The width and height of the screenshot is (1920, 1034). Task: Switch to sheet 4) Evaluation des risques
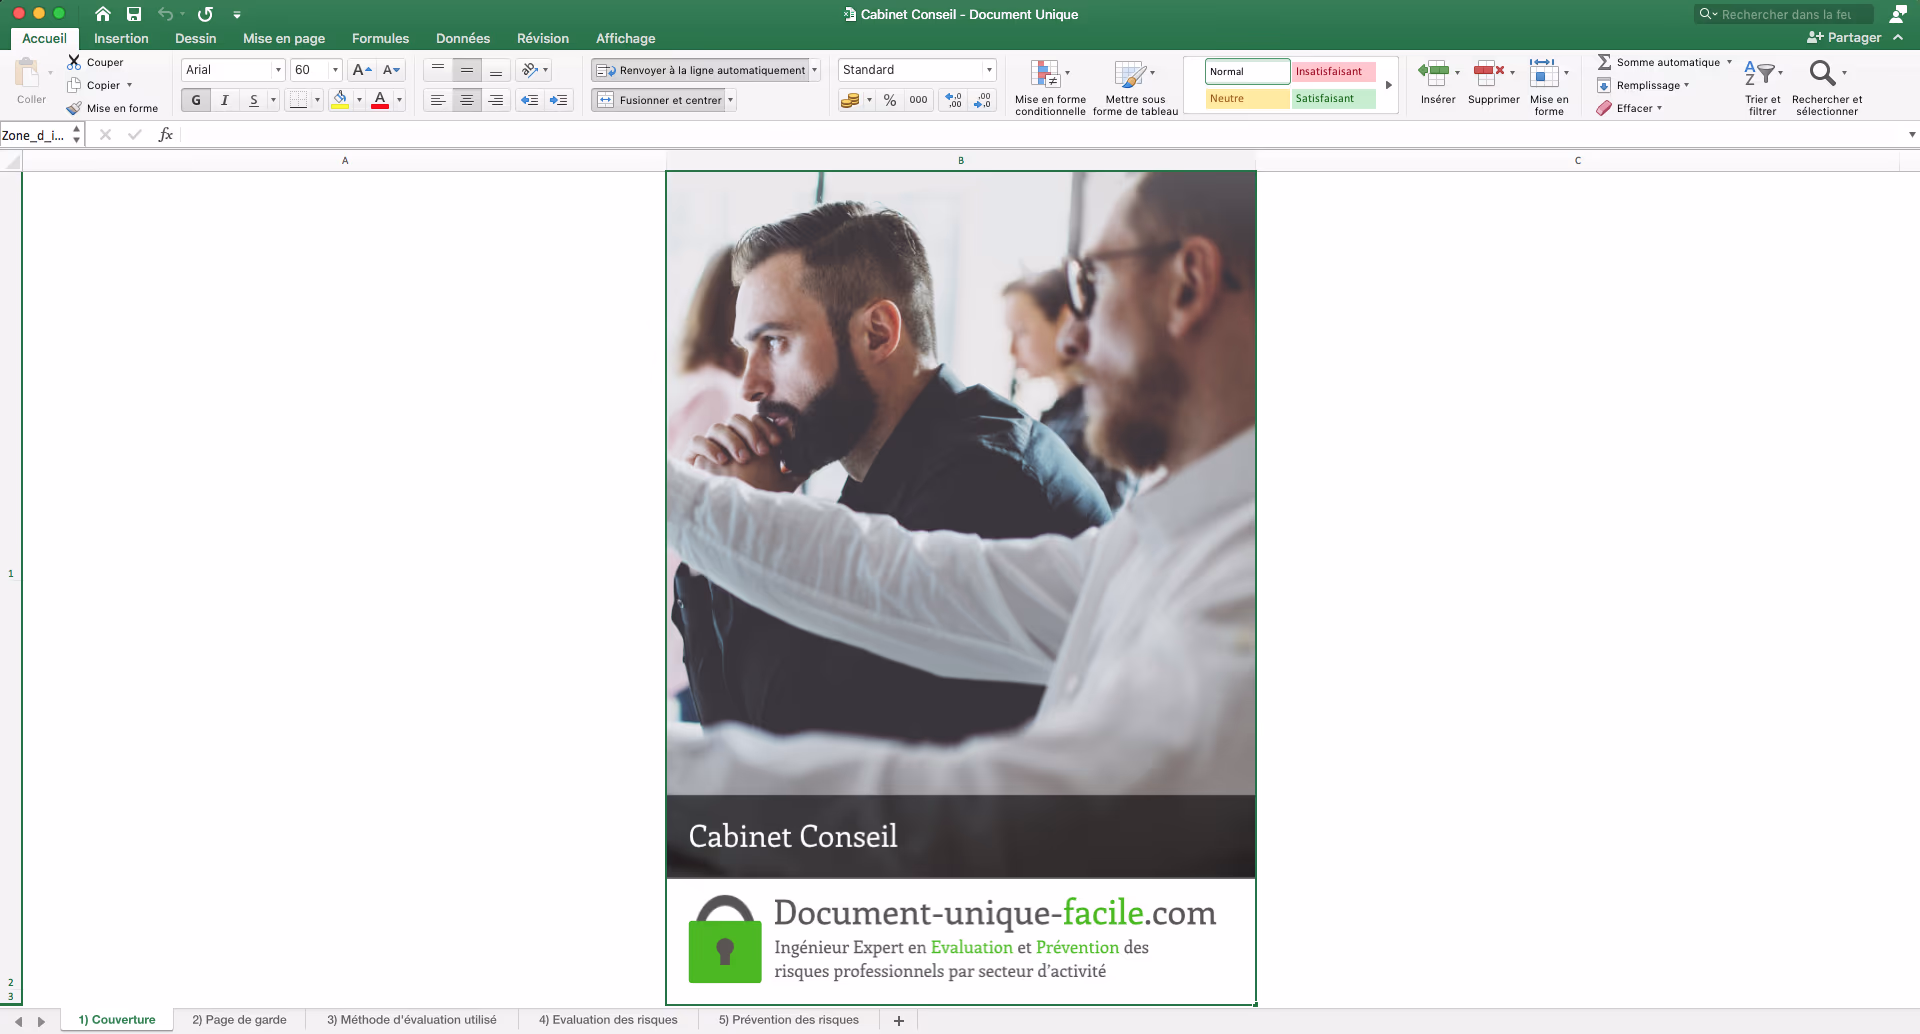(x=608, y=1020)
